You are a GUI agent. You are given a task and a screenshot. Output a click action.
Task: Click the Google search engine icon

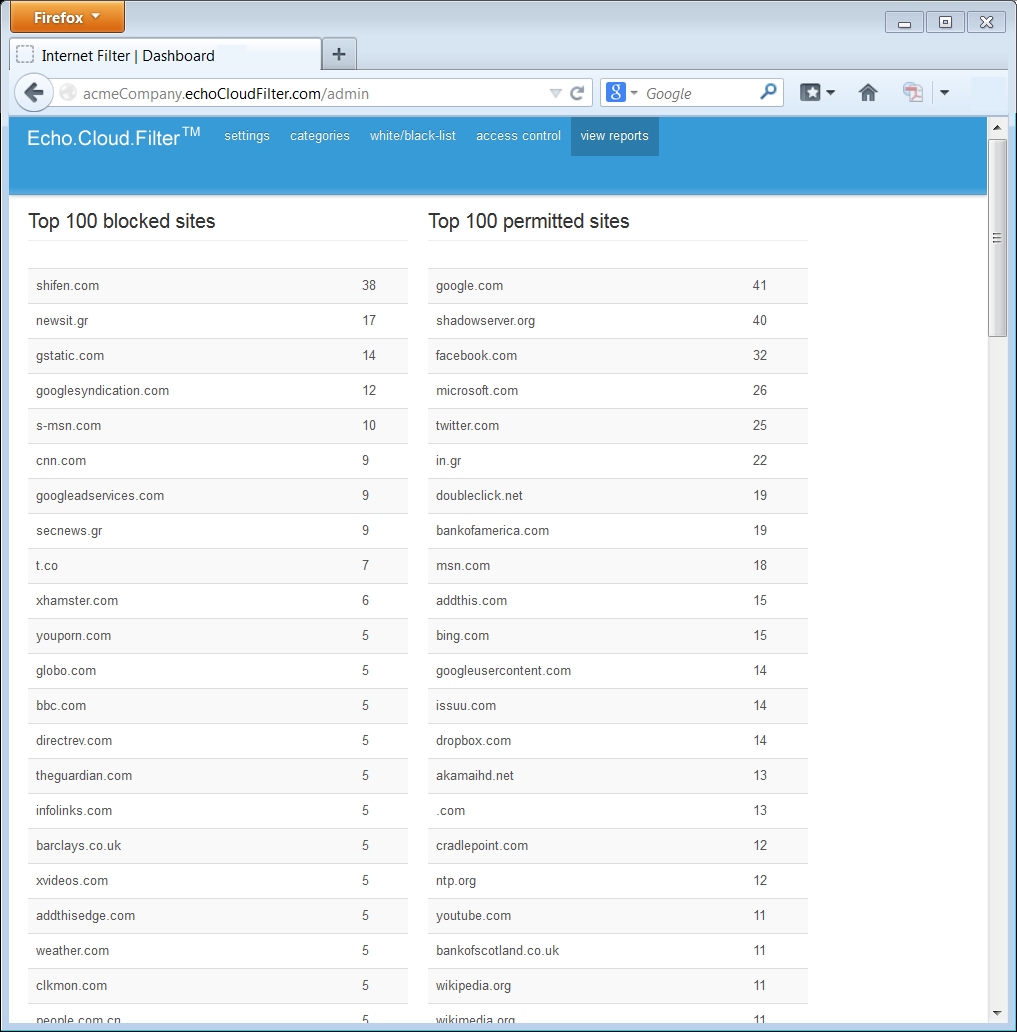615,92
